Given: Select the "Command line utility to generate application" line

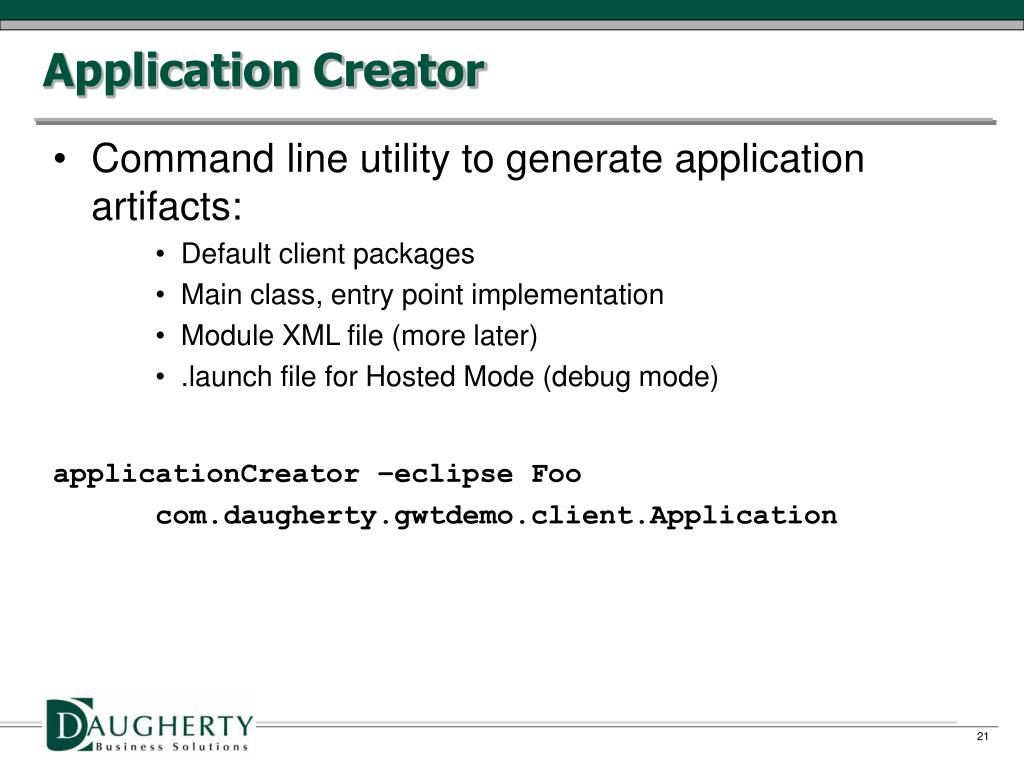Looking at the screenshot, I should (x=477, y=159).
